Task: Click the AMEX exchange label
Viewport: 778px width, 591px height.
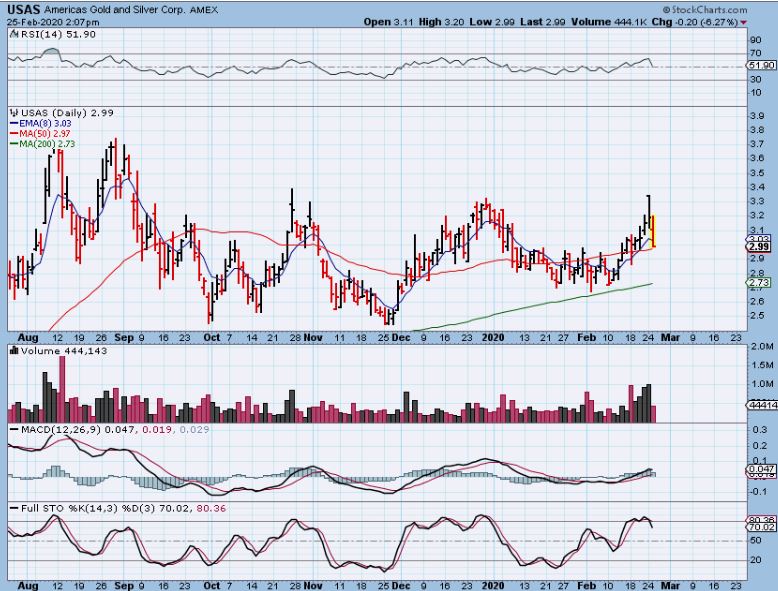Action: pos(203,10)
